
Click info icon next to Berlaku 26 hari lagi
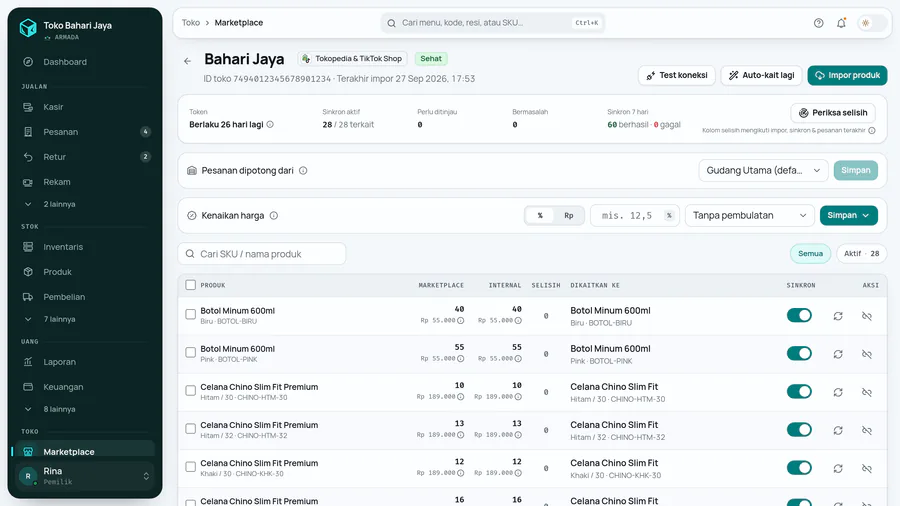270,124
